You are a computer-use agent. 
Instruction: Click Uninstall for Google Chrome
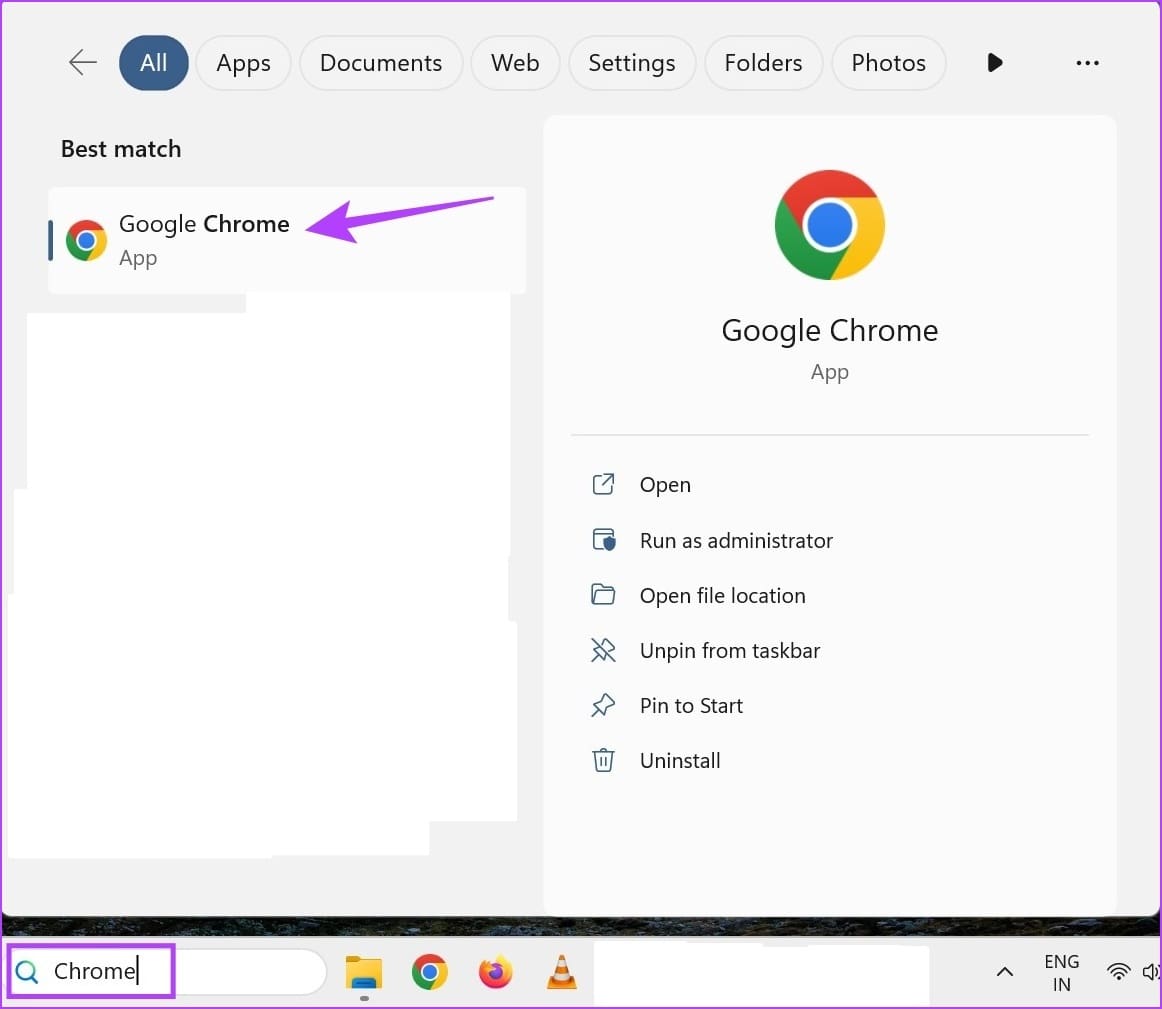coord(680,761)
